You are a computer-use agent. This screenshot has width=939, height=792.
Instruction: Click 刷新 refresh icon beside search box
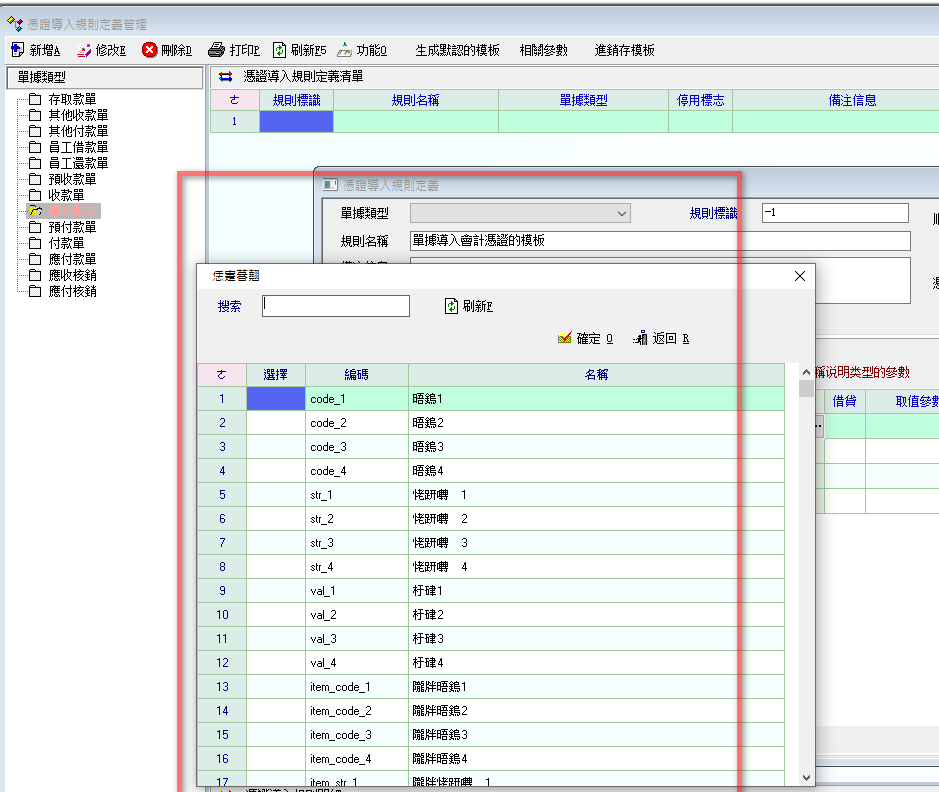point(452,306)
